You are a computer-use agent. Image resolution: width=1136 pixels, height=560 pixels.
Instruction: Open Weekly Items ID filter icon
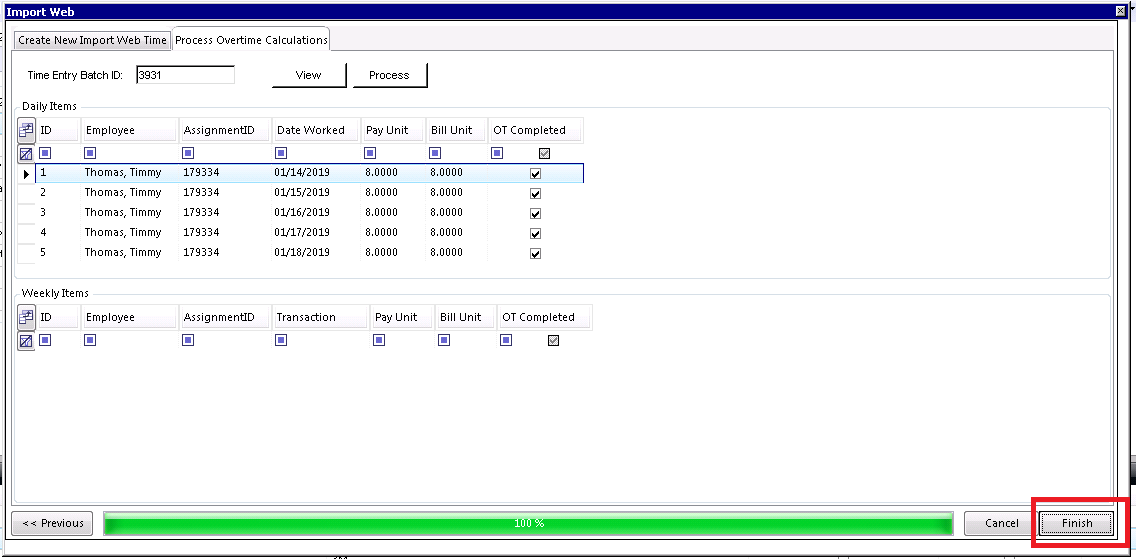point(45,340)
